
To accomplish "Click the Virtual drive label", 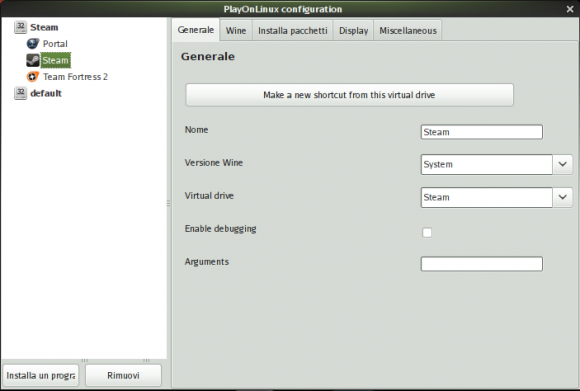I will pos(209,196).
